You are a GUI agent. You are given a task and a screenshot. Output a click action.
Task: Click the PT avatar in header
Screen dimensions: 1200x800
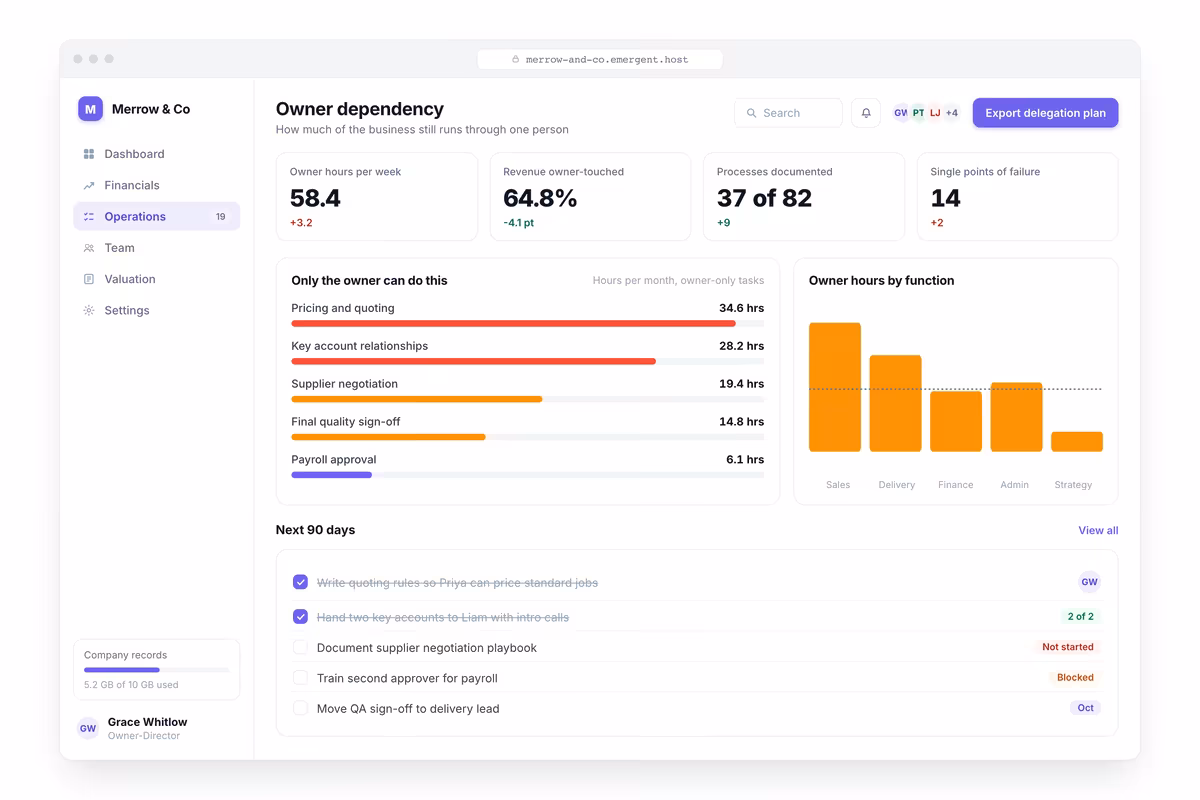[918, 113]
